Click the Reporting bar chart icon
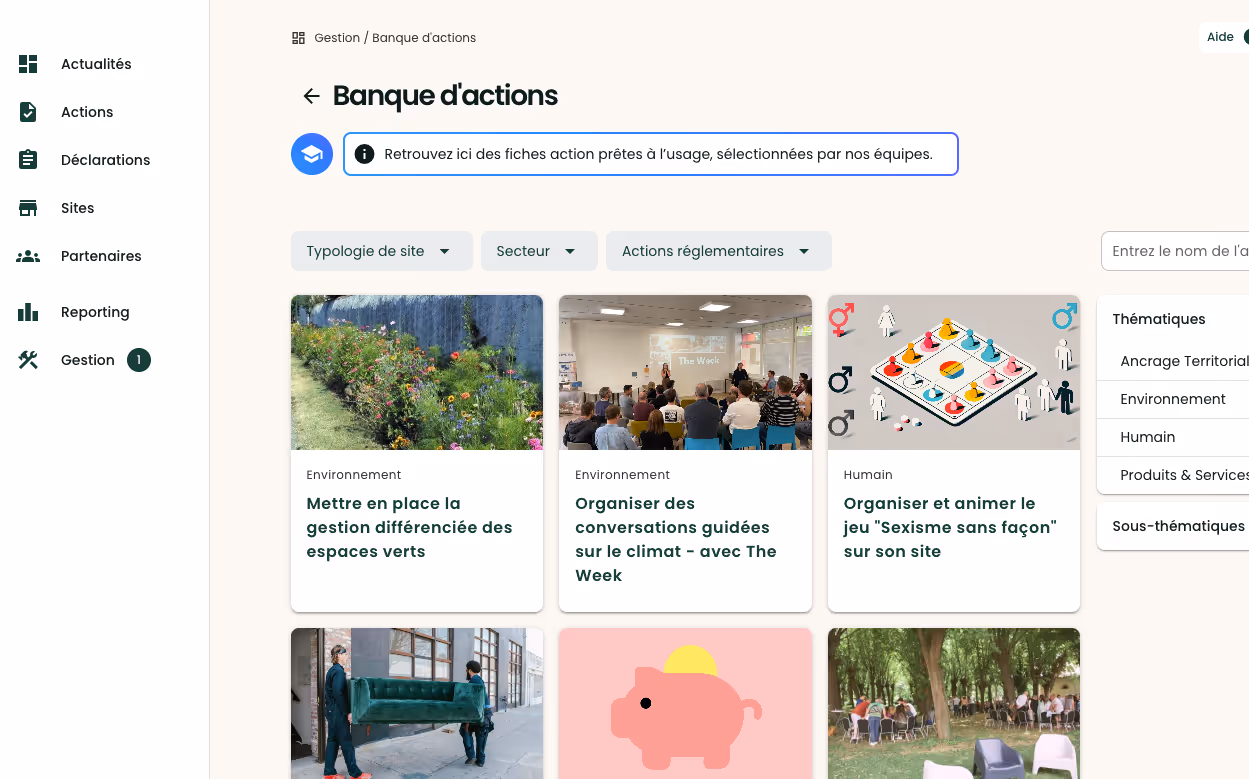This screenshot has width=1249, height=779. coord(28,312)
